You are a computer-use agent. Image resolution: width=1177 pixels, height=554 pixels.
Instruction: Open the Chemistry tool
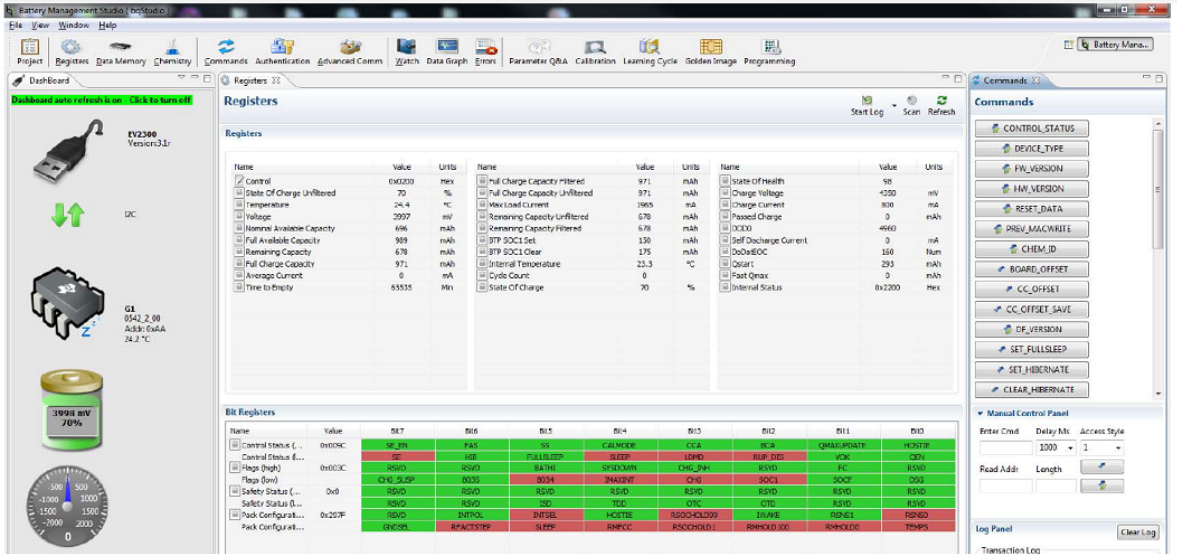173,52
